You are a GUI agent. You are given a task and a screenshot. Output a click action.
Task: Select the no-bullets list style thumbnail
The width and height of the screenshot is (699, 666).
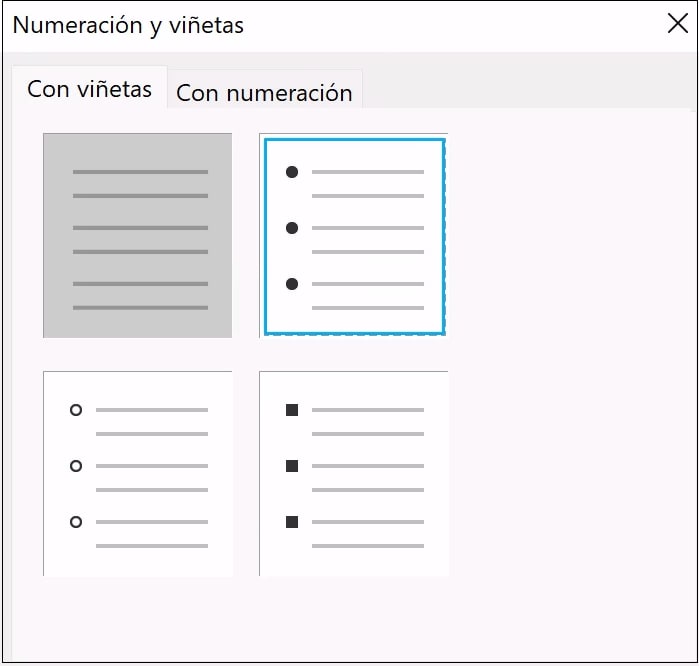[x=138, y=235]
